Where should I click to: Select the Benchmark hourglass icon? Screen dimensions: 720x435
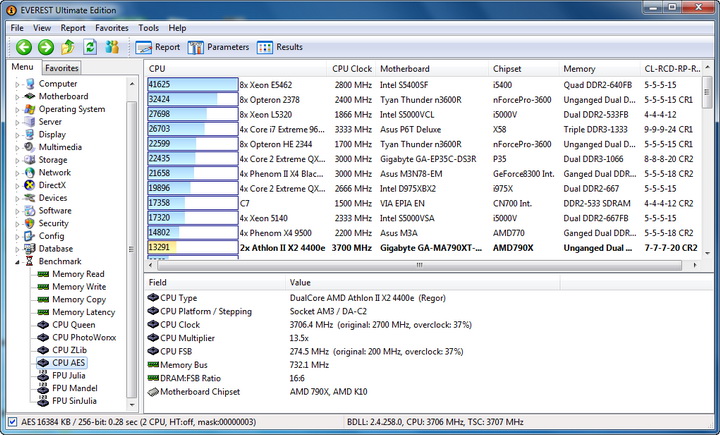point(30,261)
